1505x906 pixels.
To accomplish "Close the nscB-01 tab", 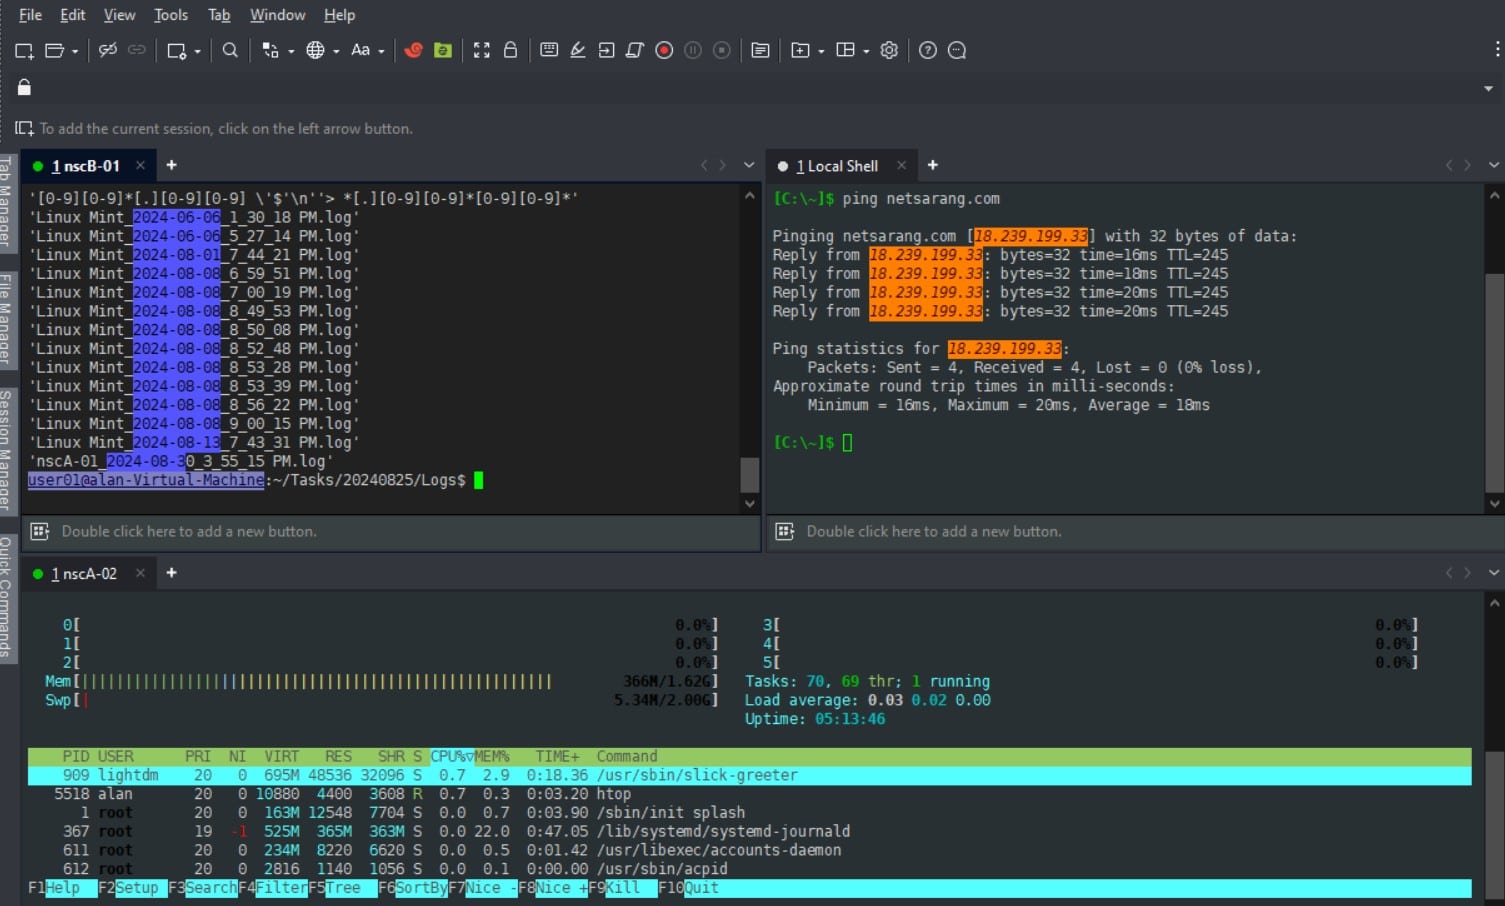I will point(140,166).
